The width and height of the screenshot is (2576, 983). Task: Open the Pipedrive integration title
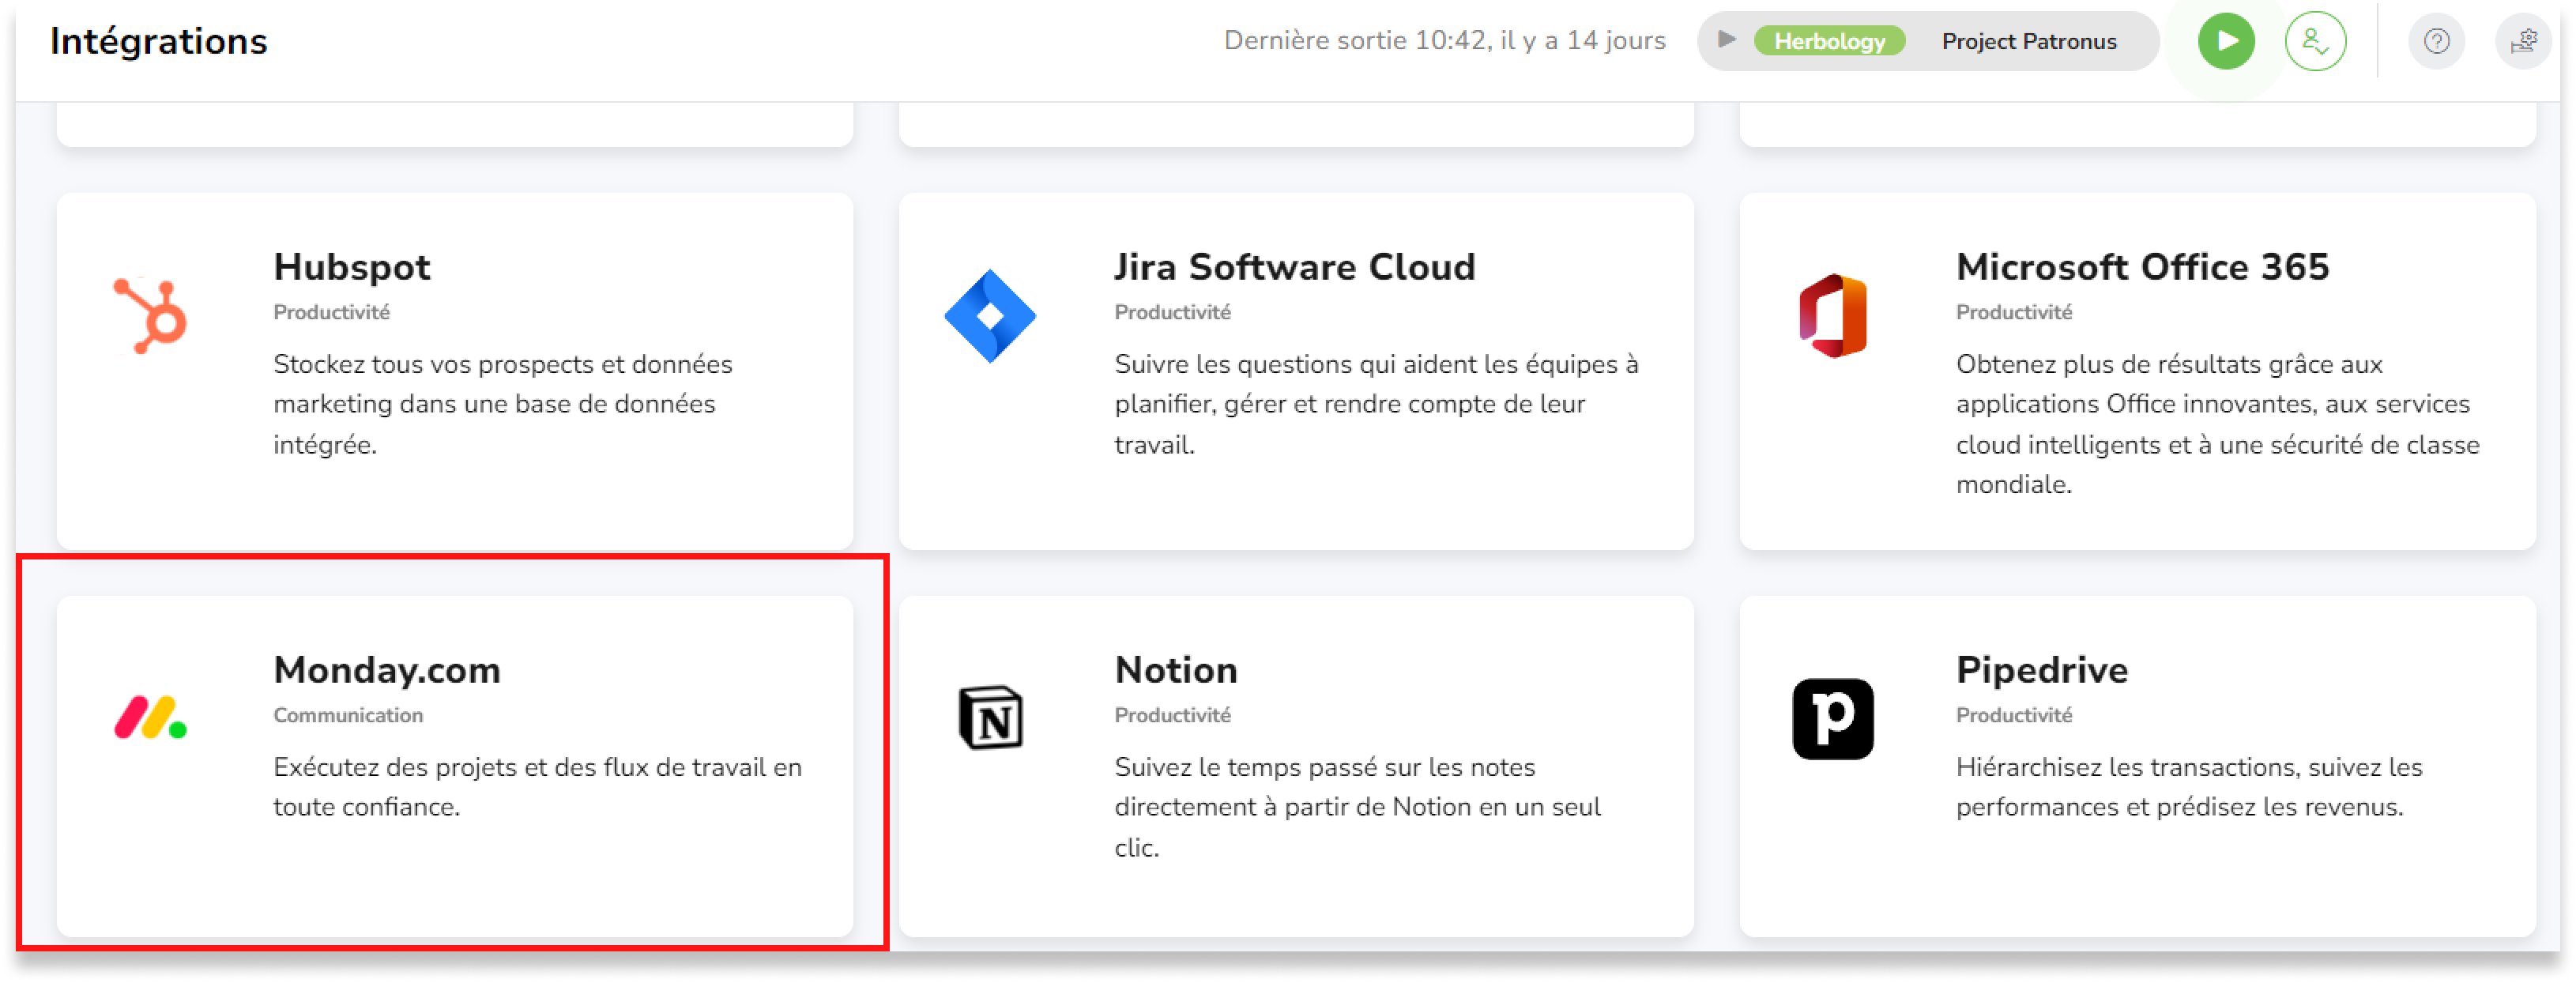coord(2041,670)
